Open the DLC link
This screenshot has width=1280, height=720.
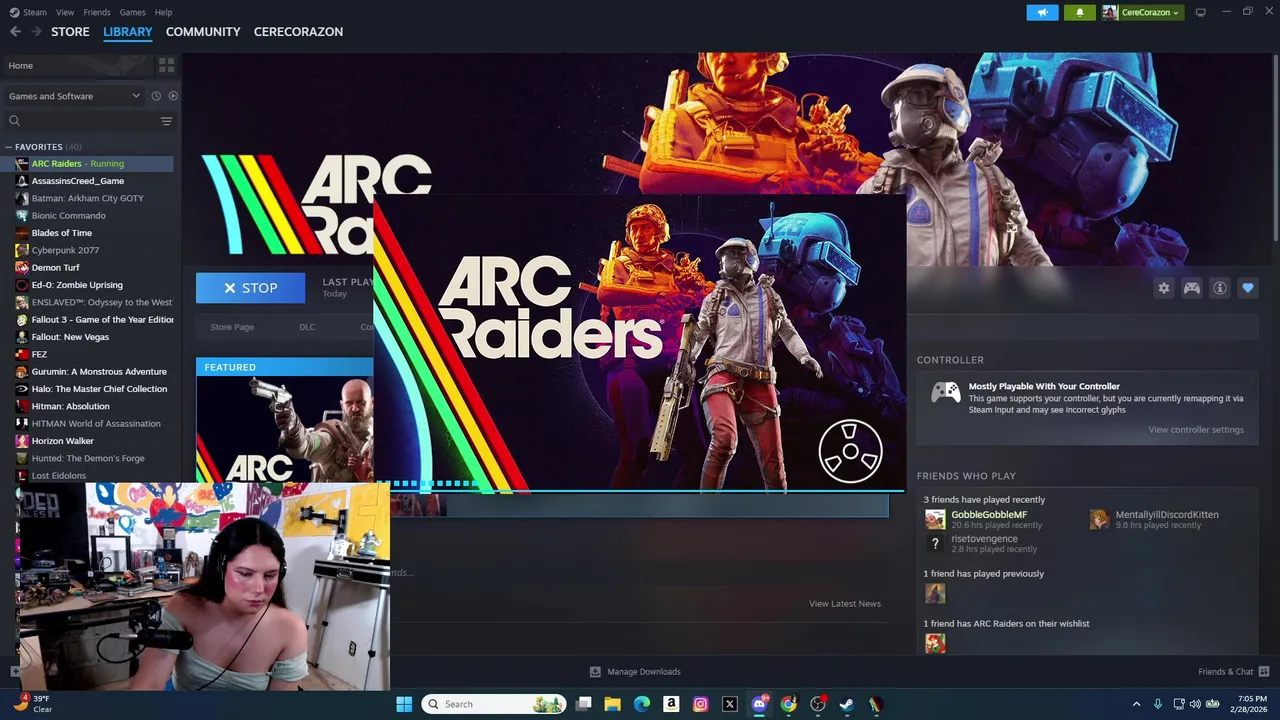pos(307,327)
